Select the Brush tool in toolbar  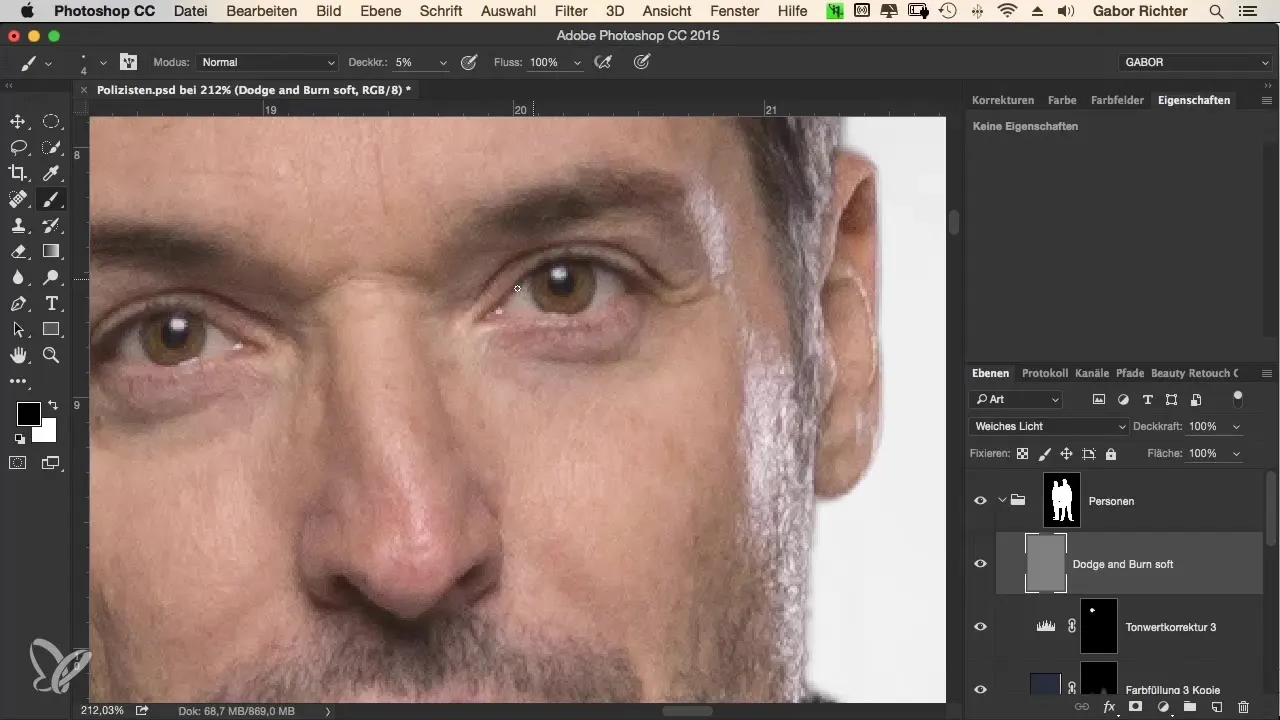pyautogui.click(x=51, y=200)
